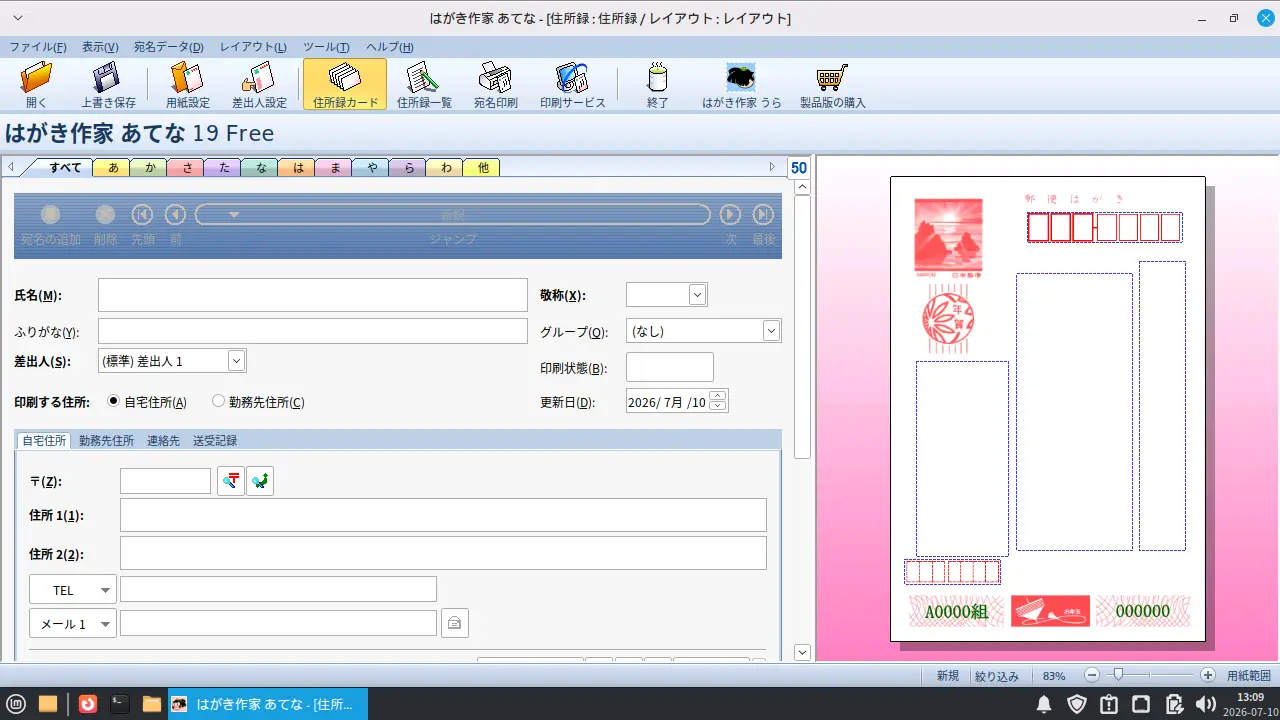Open the レイアウト(L) menu
The width and height of the screenshot is (1280, 720).
click(253, 47)
